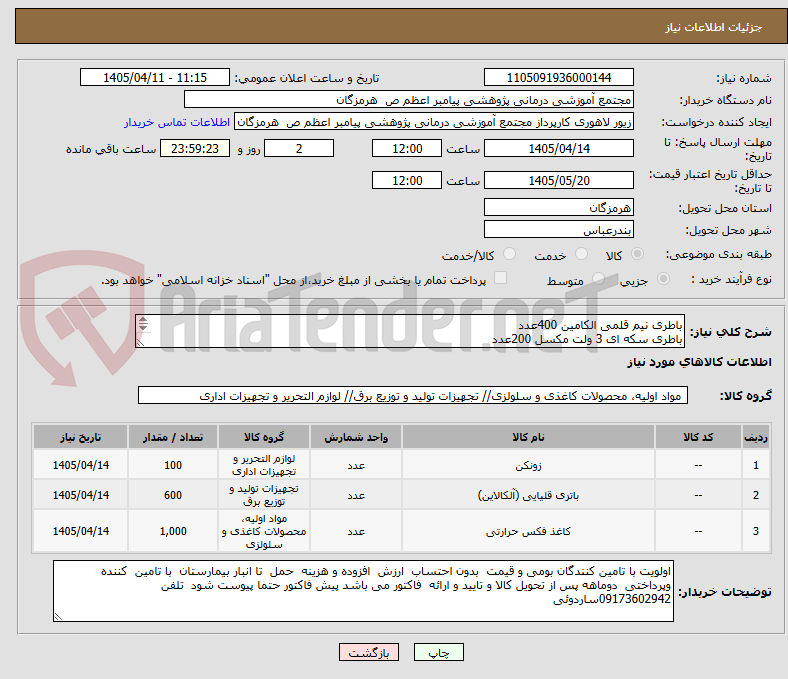Image resolution: width=788 pixels, height=679 pixels.
Task: Click the بازگشت back button
Action: pyautogui.click(x=369, y=652)
